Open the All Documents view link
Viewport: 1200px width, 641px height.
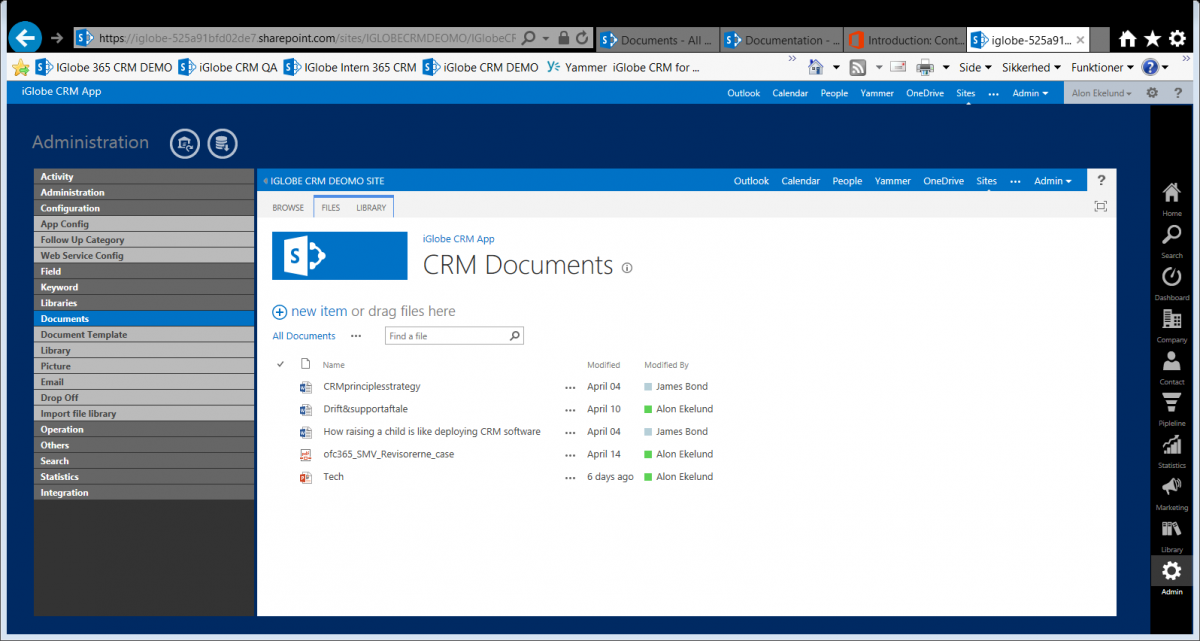click(x=304, y=336)
